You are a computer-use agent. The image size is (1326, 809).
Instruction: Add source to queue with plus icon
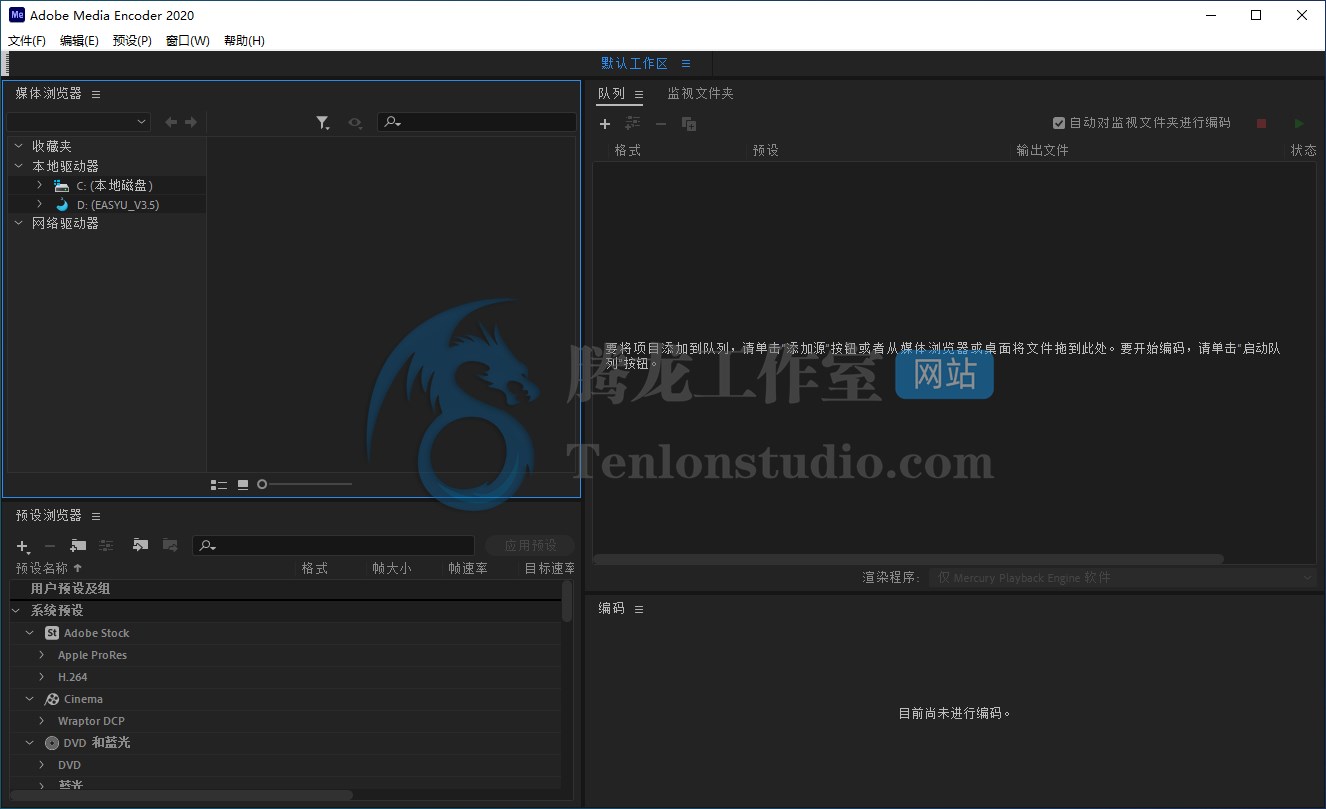pos(605,124)
